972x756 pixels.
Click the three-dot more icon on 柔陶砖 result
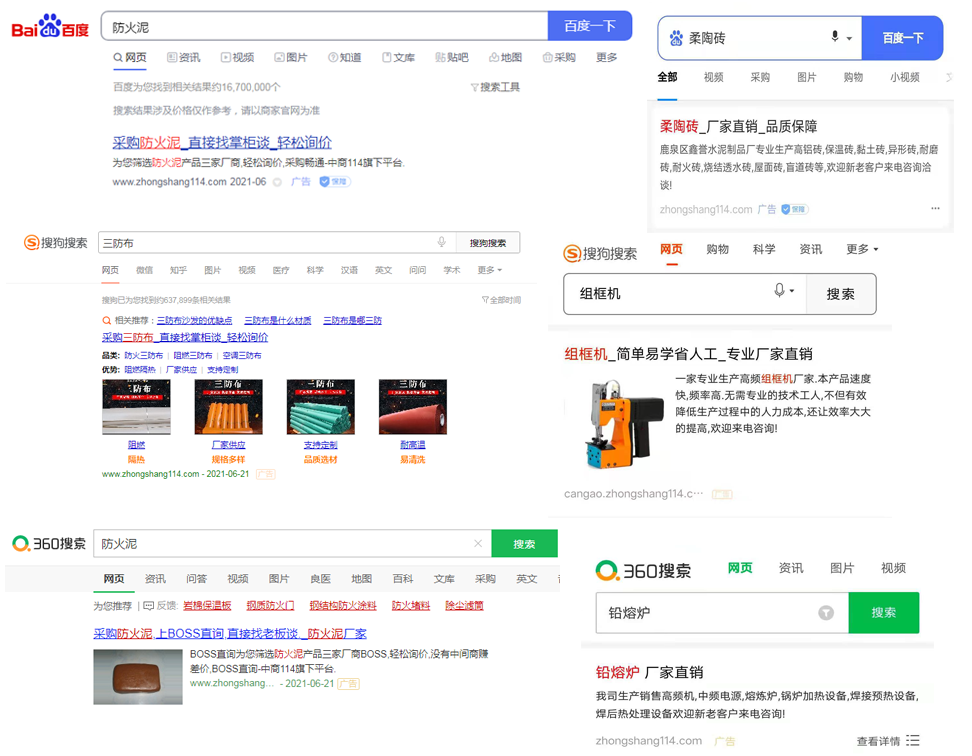click(x=935, y=208)
